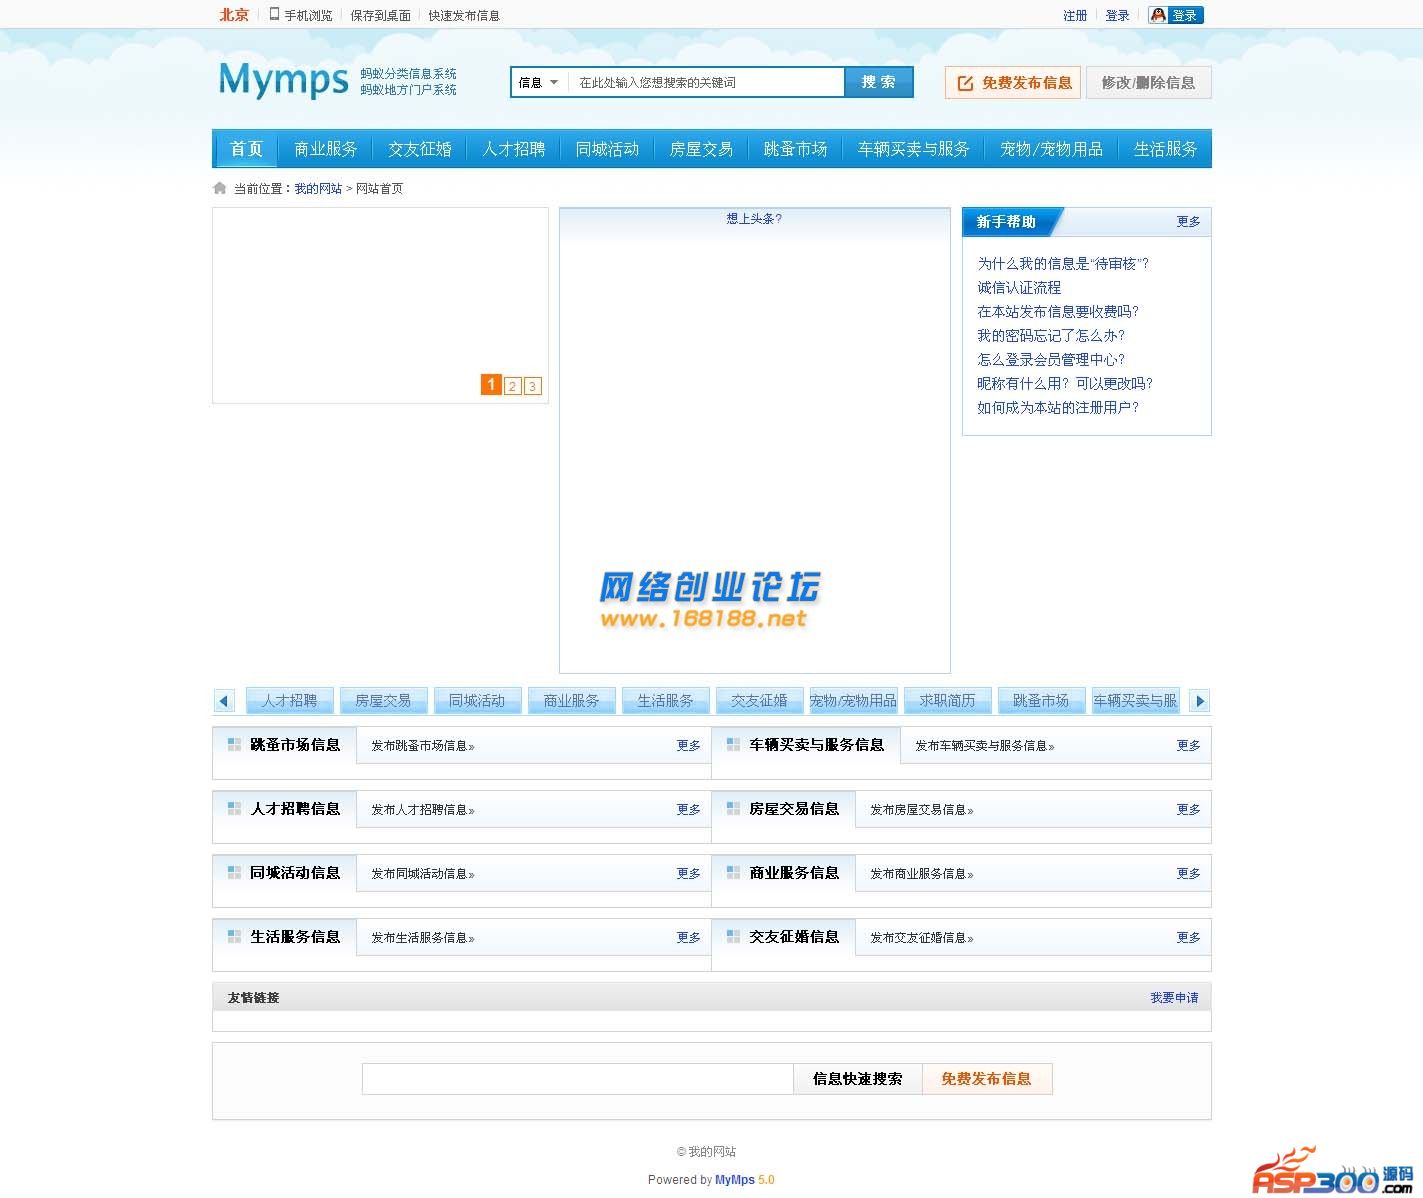
Task: Open help item 诚信认证流程
Action: [x=1019, y=287]
